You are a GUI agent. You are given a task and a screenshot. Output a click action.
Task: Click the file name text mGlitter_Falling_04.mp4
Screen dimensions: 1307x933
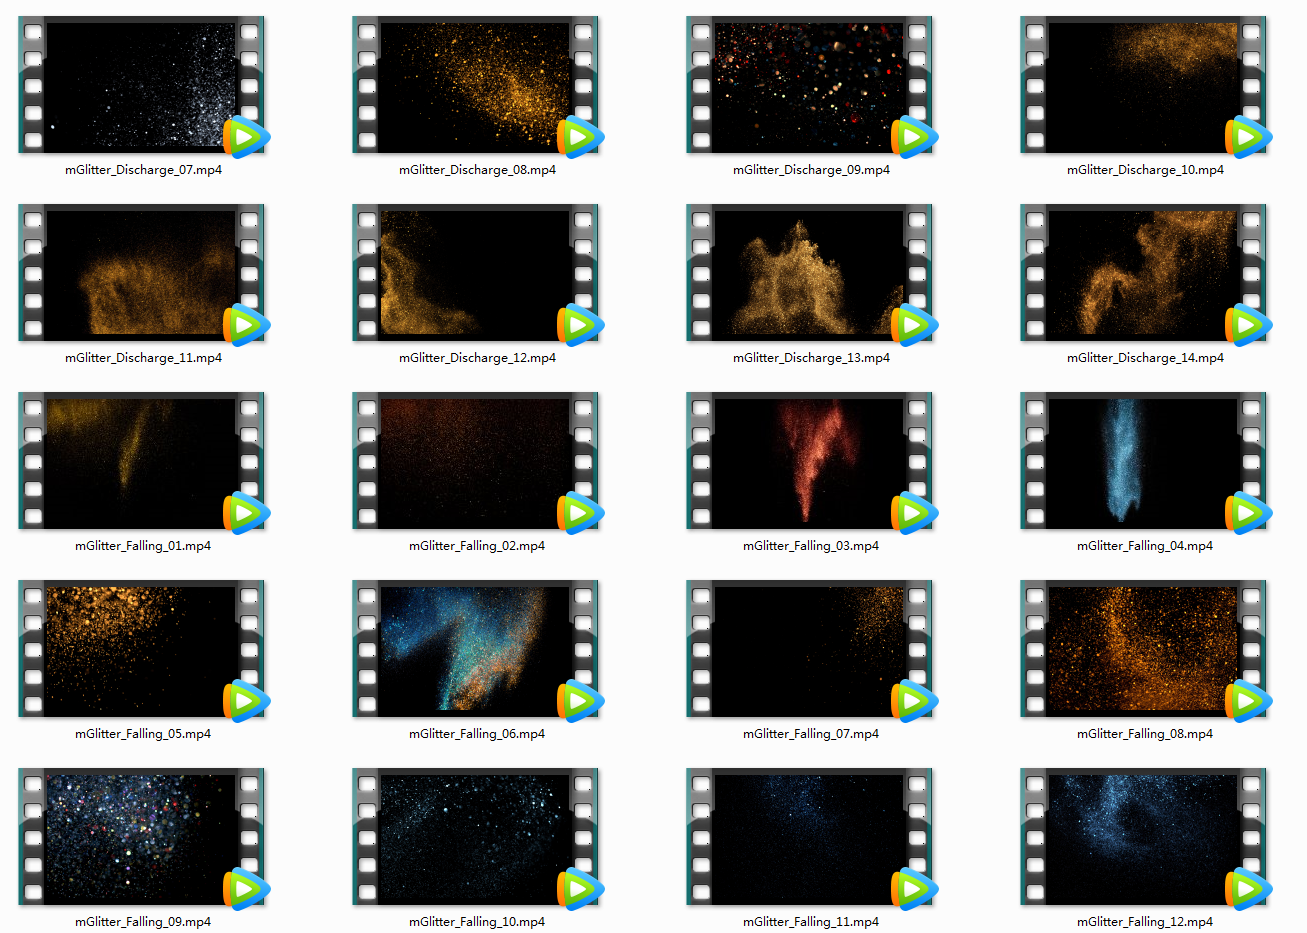click(x=1145, y=546)
